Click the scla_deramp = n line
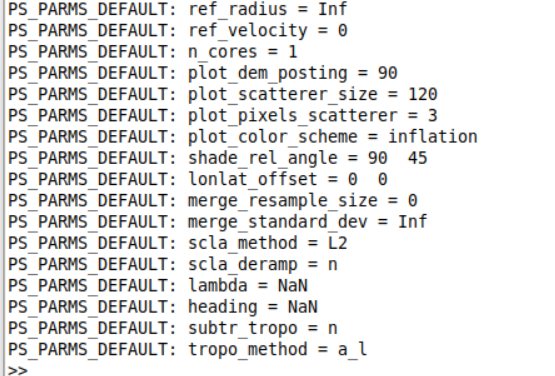 pos(173,264)
